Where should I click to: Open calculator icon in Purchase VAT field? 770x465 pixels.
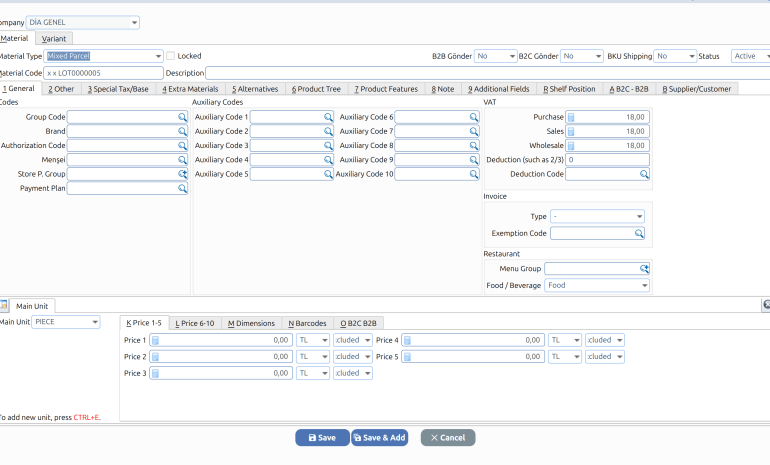(571, 117)
